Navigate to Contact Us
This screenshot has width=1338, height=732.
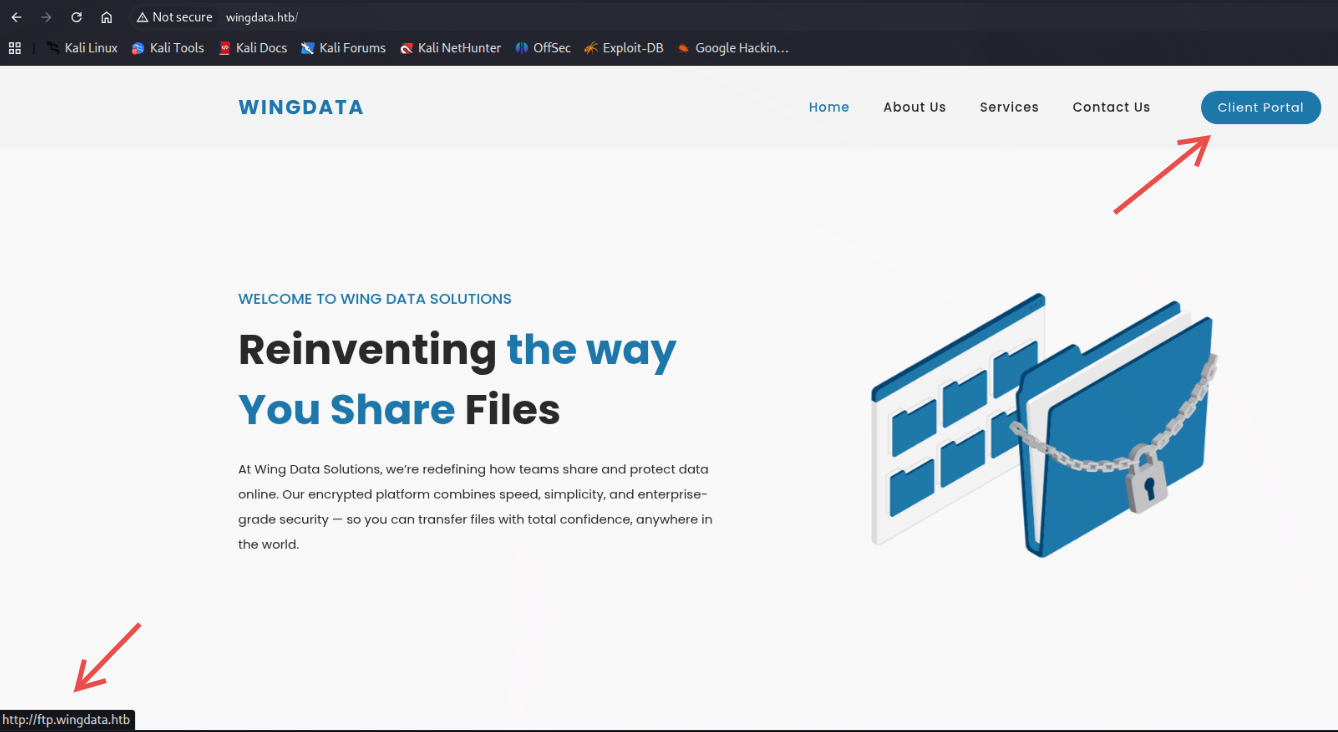point(1111,107)
